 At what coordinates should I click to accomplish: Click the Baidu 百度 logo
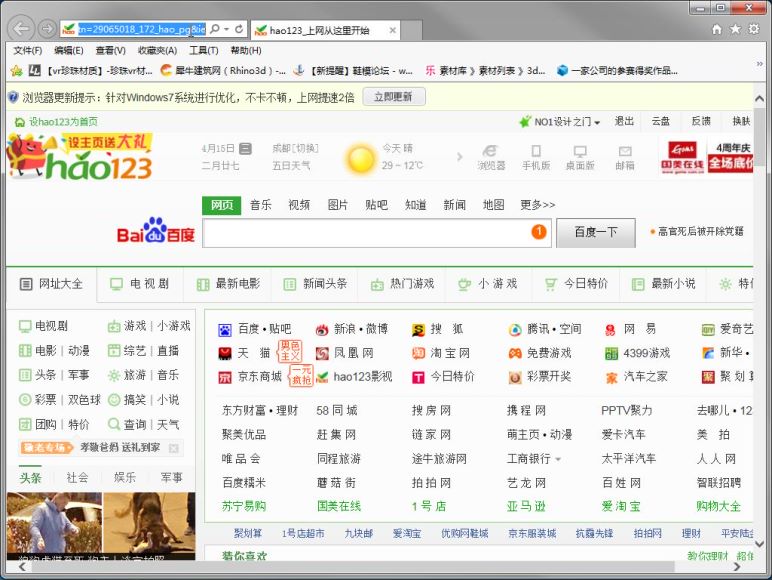[155, 231]
